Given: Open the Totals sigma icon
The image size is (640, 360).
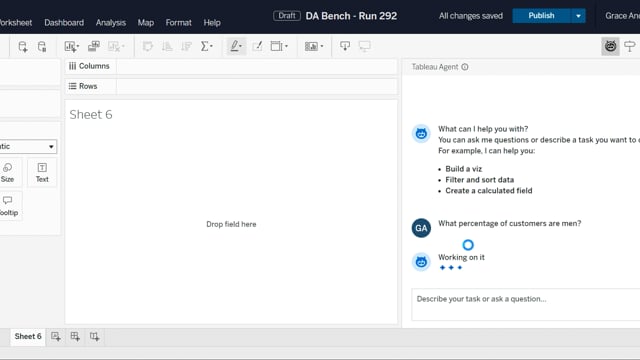Looking at the screenshot, I should 207,46.
